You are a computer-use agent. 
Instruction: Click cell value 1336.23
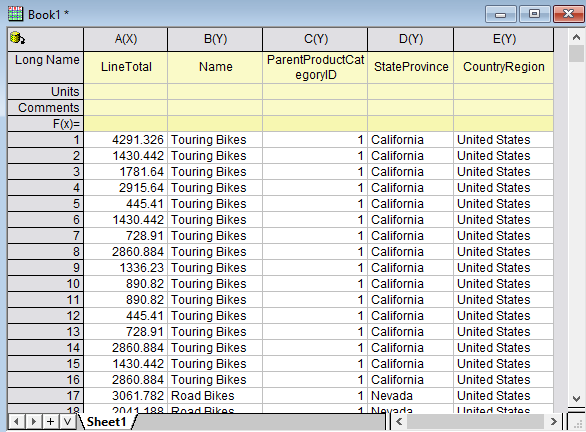[126, 268]
